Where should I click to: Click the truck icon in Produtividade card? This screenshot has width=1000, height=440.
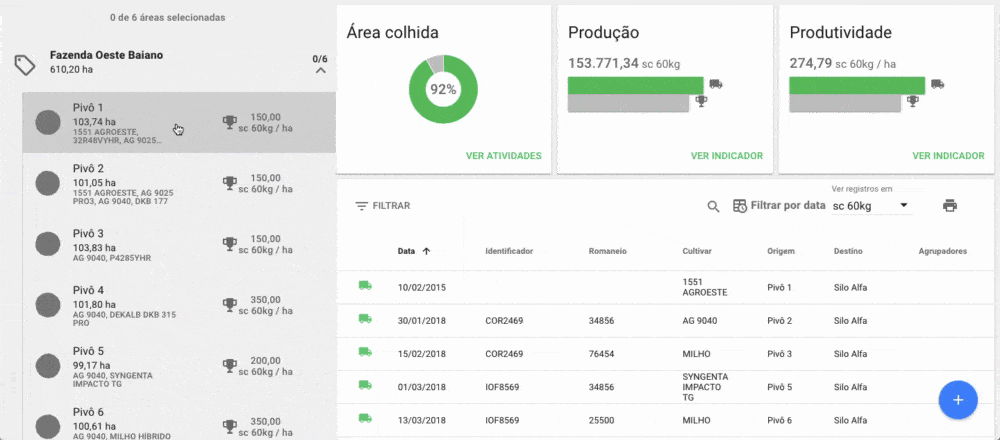(937, 84)
